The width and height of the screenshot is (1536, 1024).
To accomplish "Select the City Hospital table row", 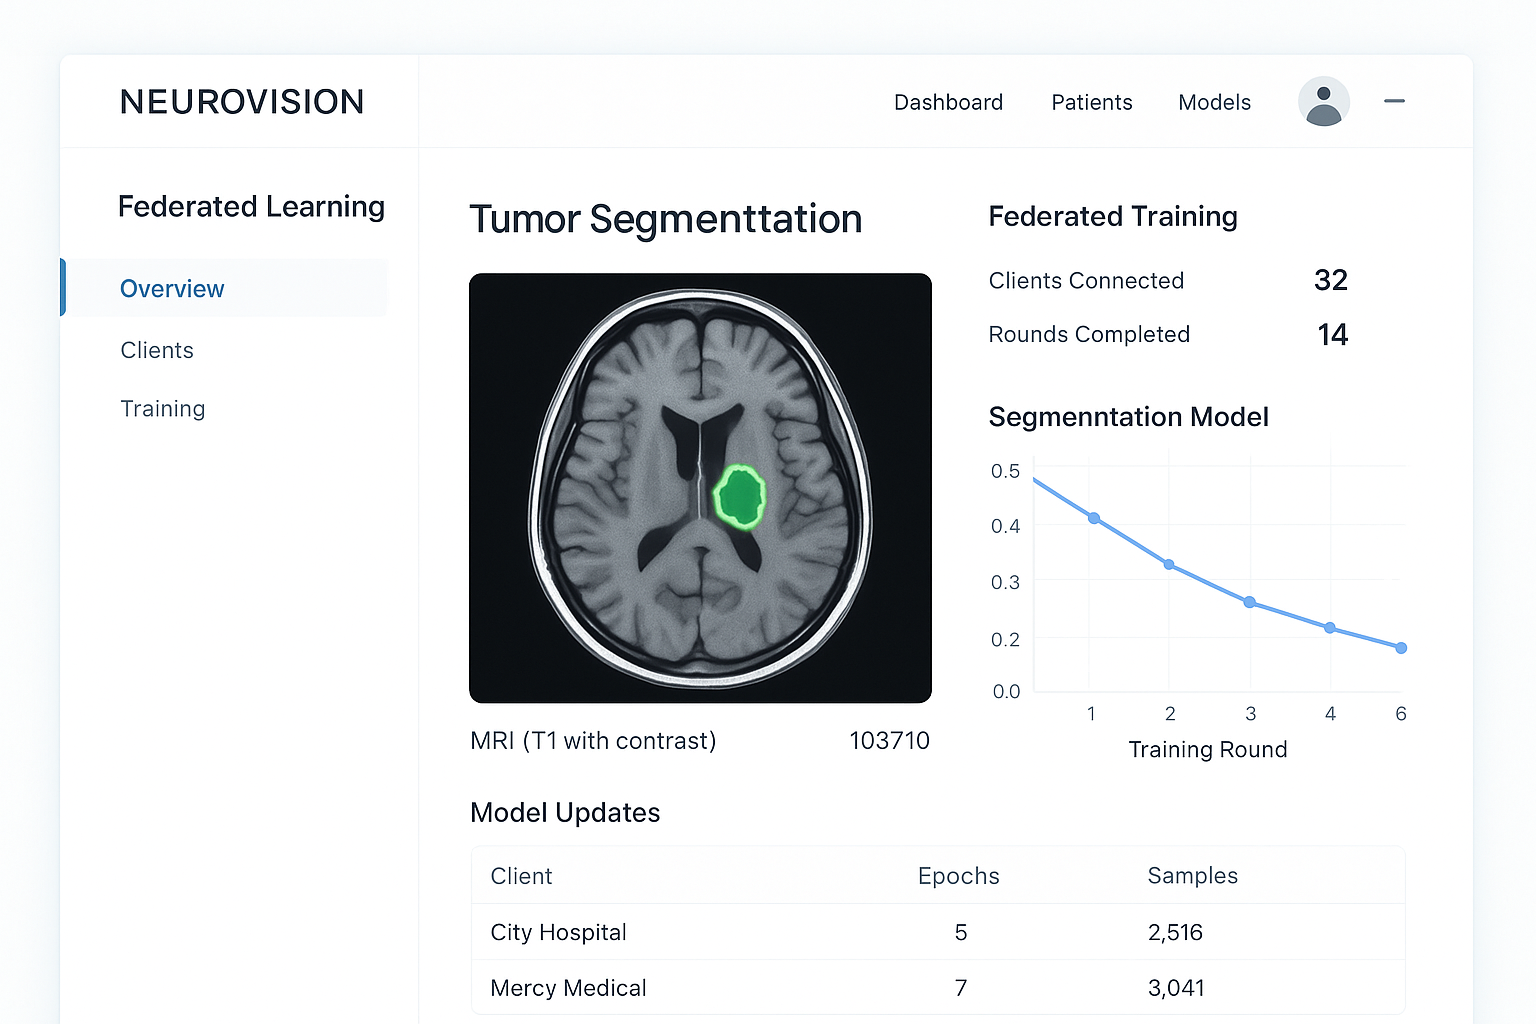I will 938,932.
